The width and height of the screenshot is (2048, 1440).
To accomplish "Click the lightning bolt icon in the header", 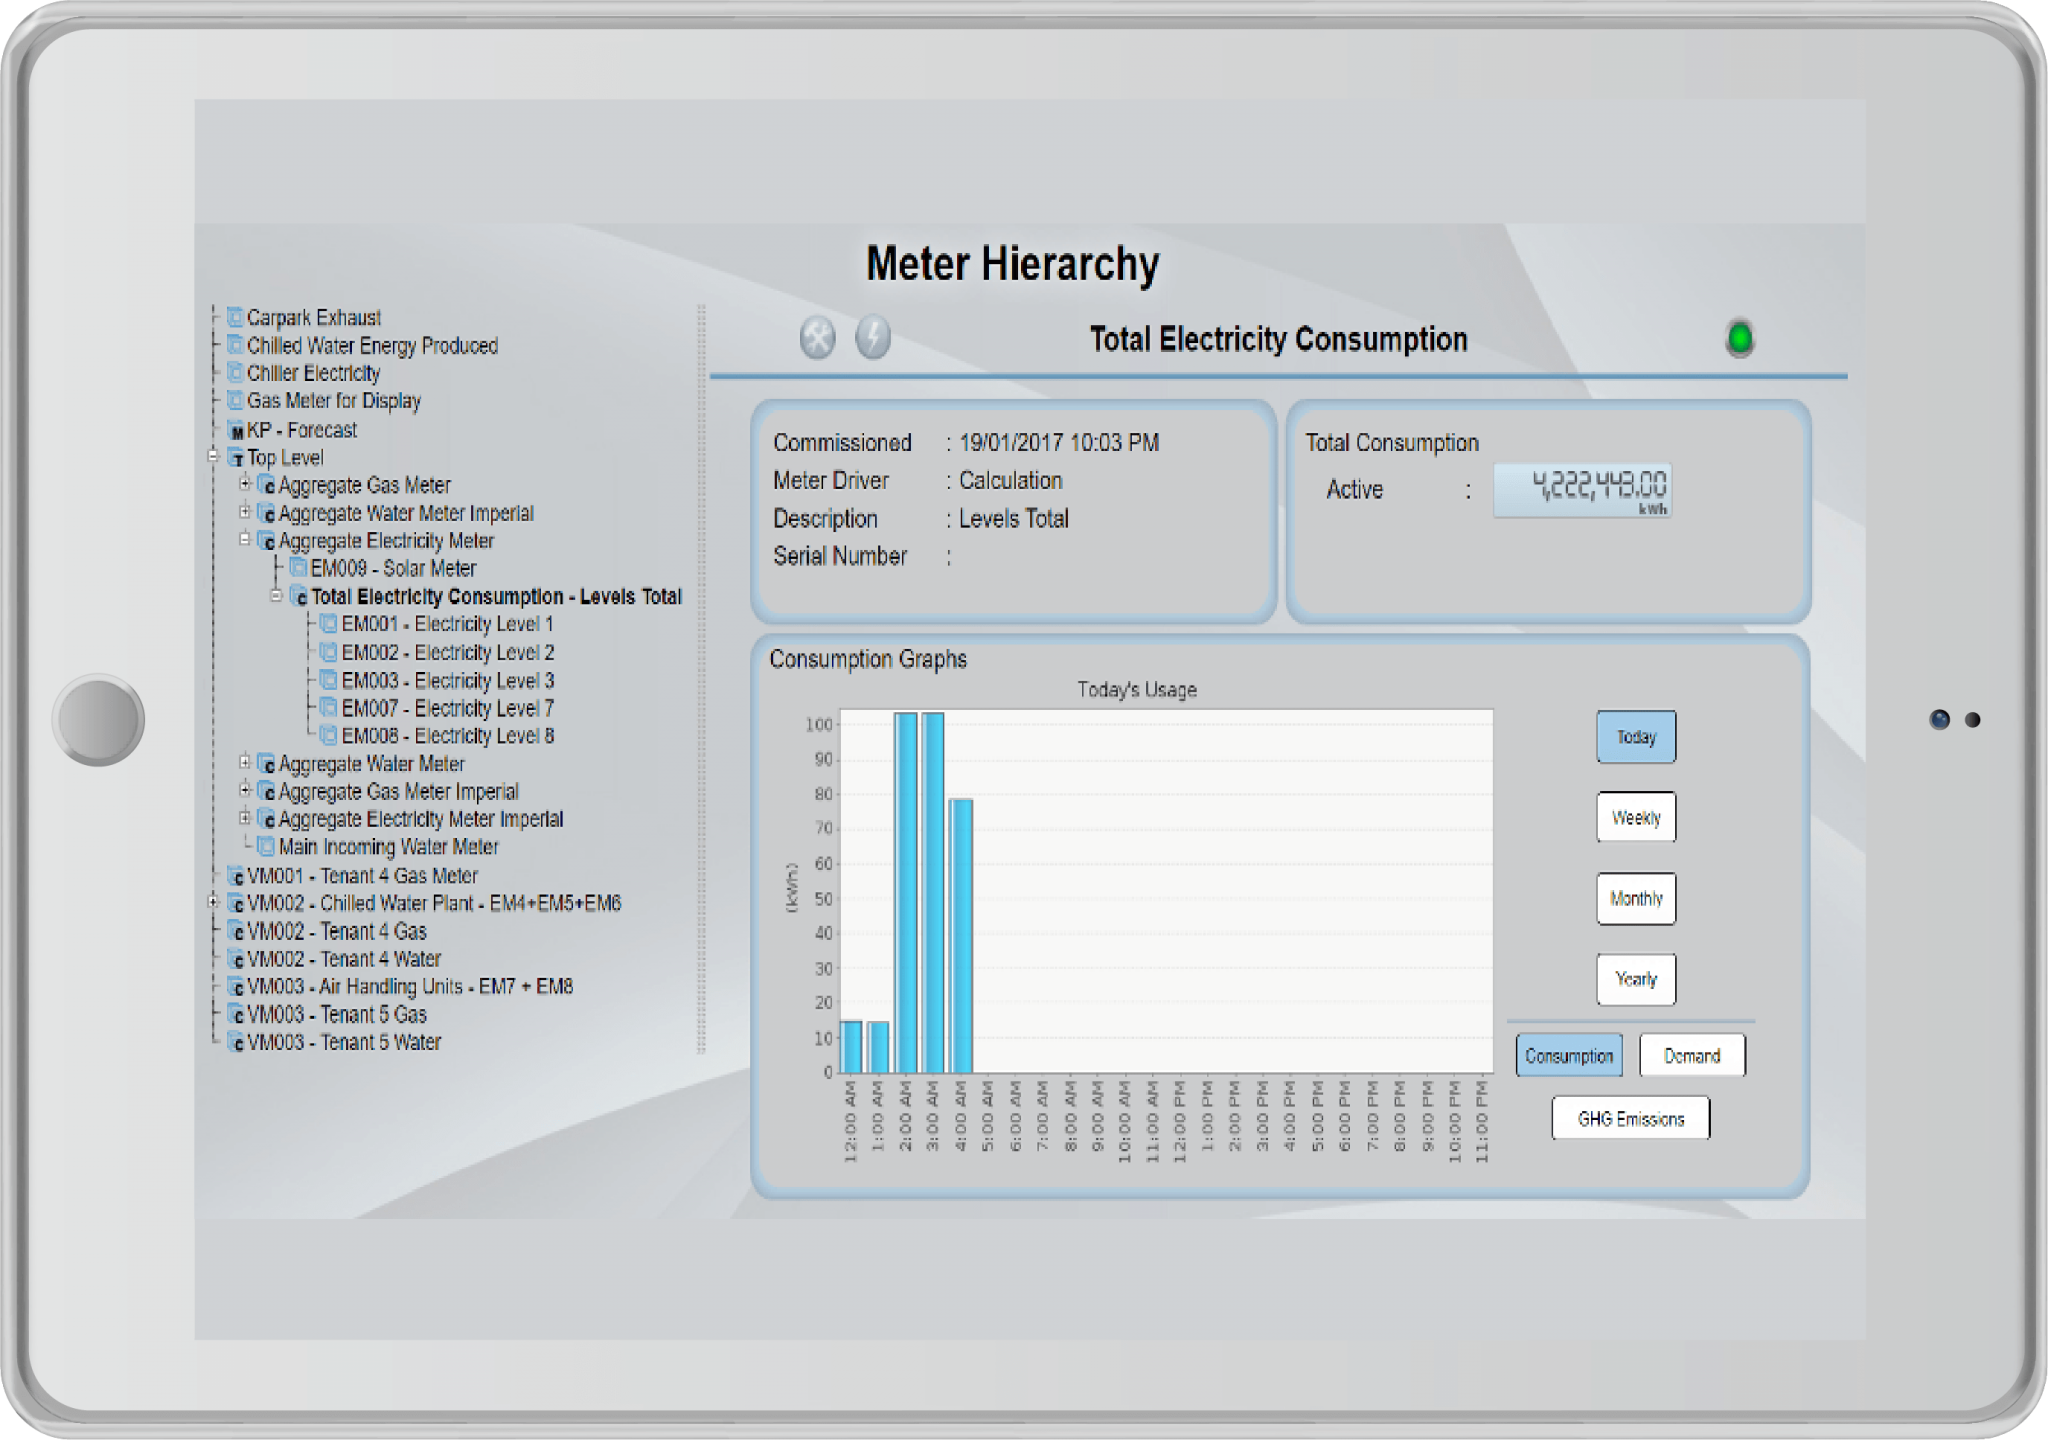I will pyautogui.click(x=872, y=338).
